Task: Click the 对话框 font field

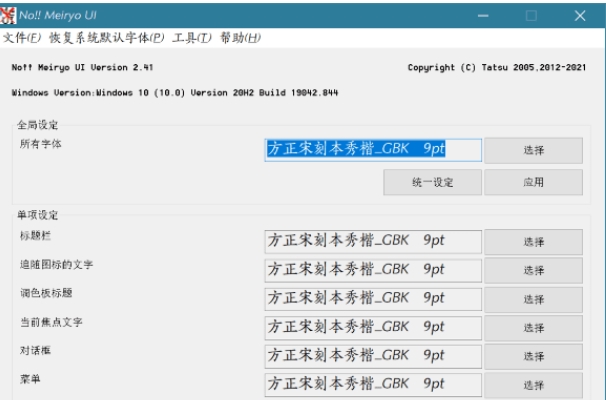Action: pos(373,356)
